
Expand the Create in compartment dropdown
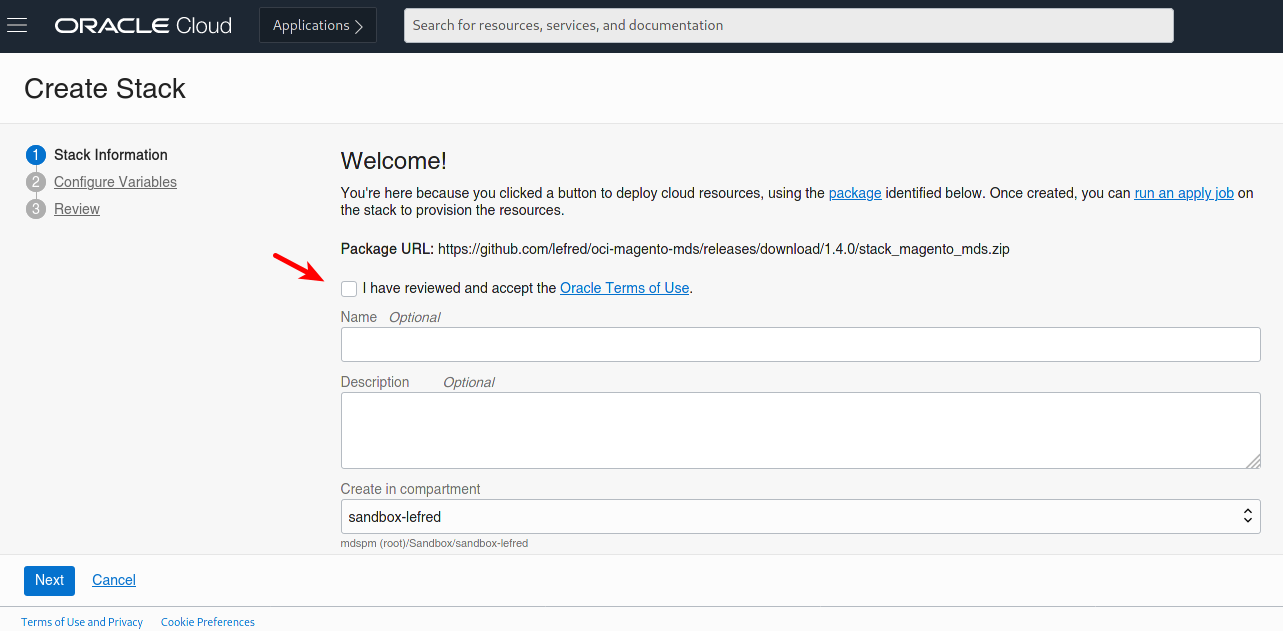tap(800, 517)
